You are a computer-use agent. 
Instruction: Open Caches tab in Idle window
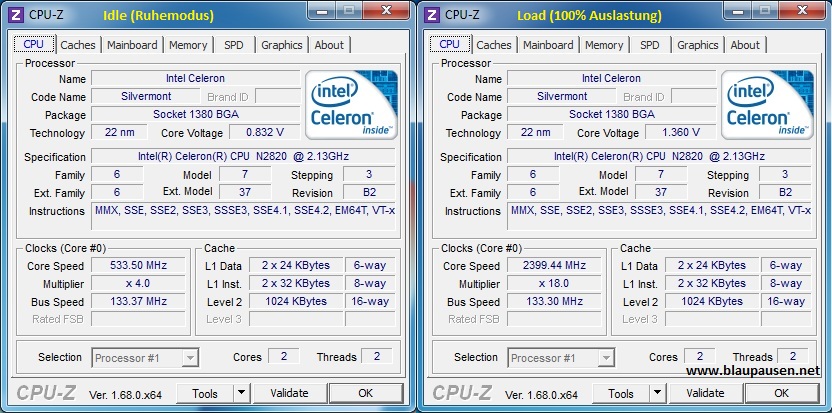78,45
